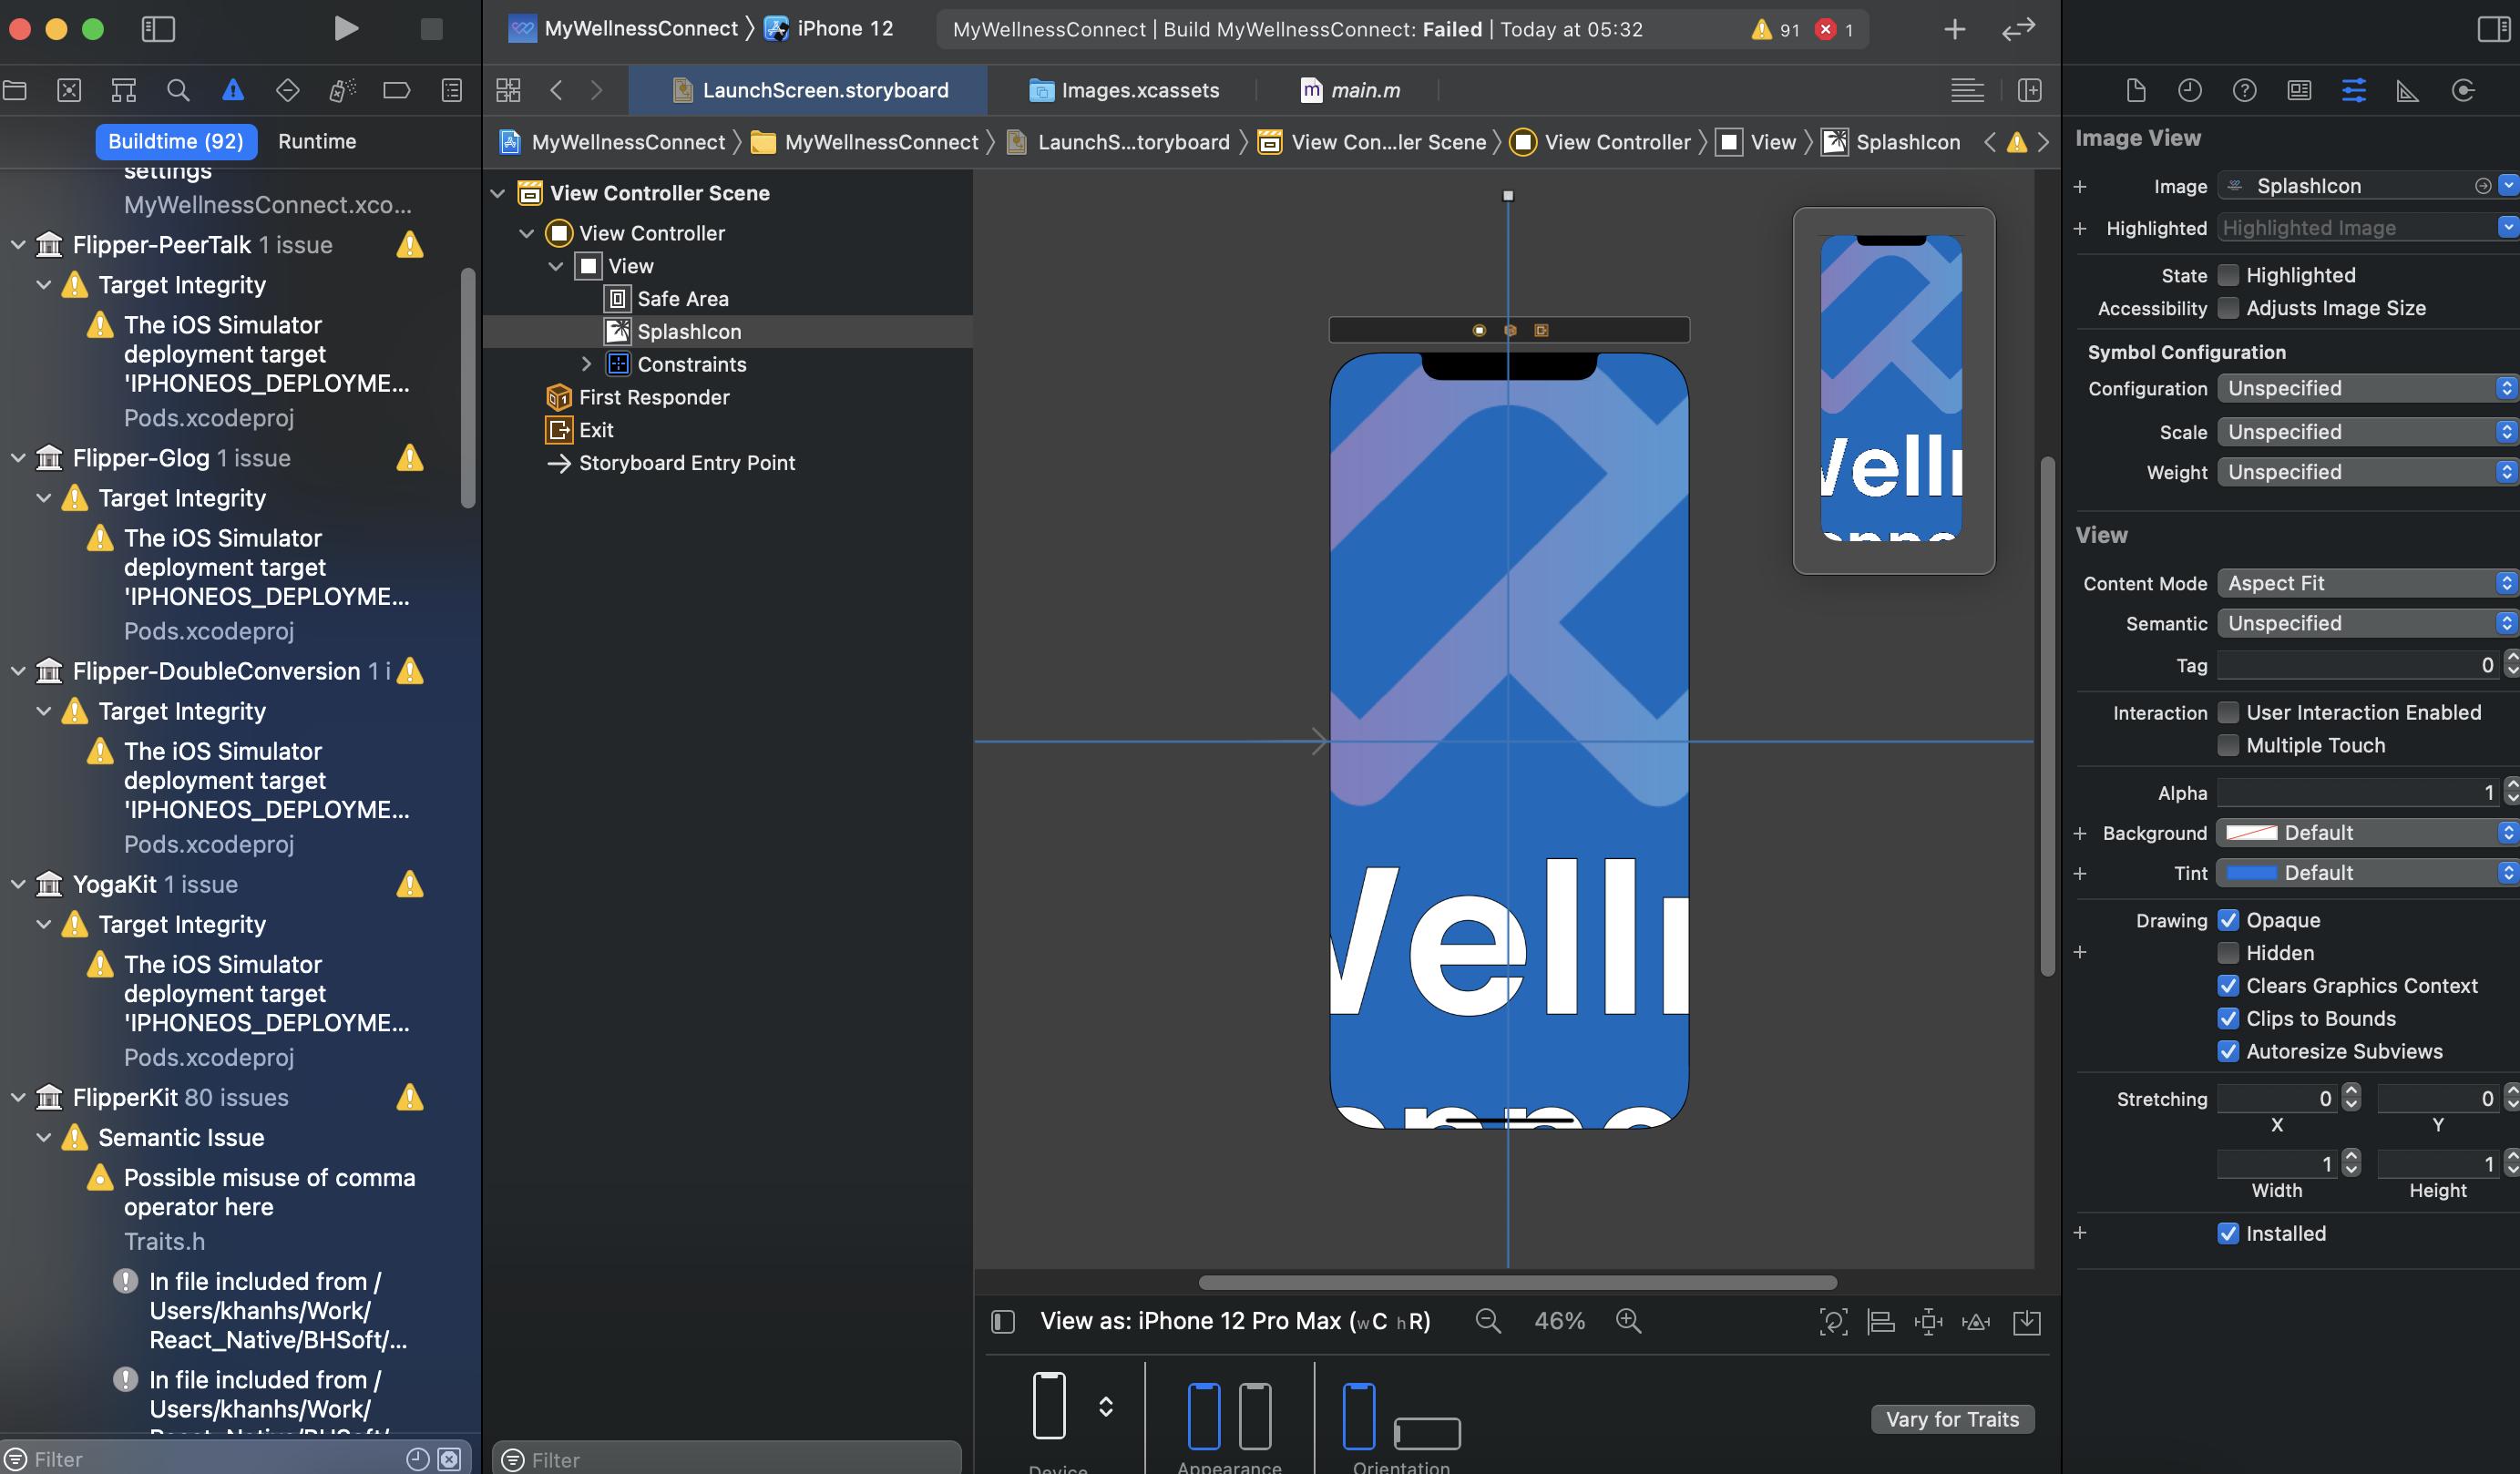Show the Size inspector

[x=2408, y=90]
